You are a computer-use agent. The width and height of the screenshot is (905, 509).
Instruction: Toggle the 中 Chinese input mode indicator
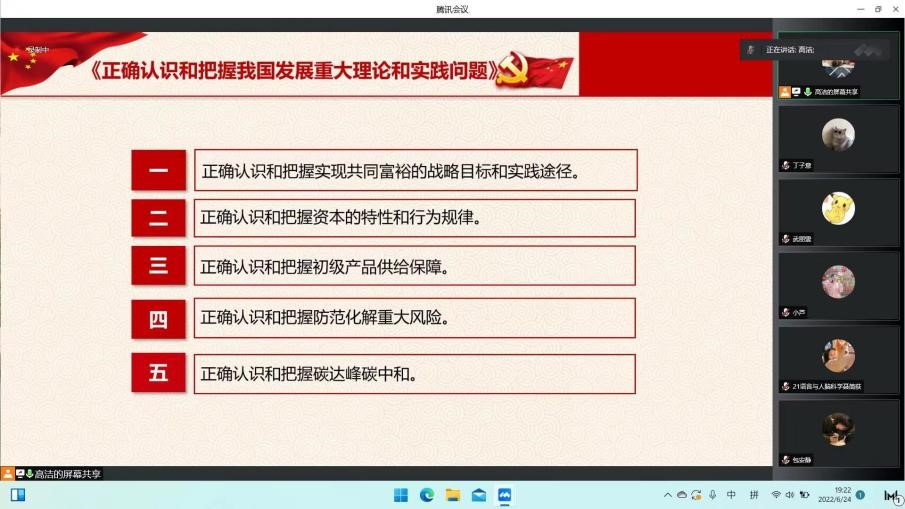(731, 495)
